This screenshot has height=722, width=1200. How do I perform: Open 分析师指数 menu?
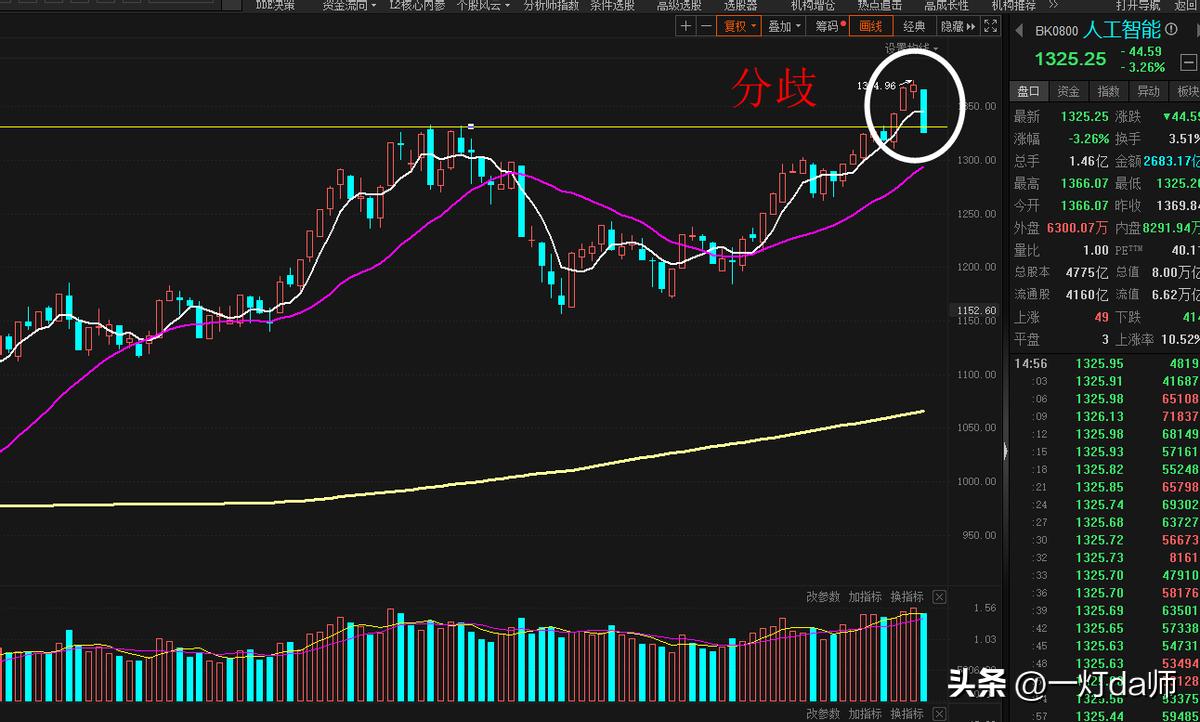(x=551, y=6)
